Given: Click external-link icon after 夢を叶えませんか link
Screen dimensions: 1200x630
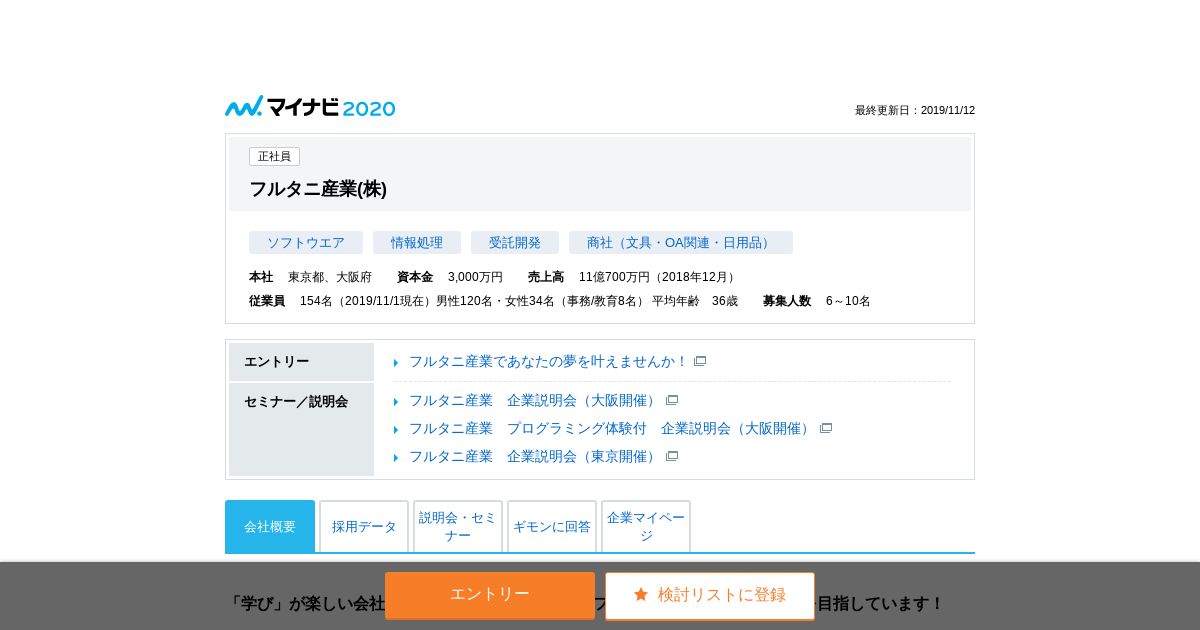Looking at the screenshot, I should coord(700,362).
